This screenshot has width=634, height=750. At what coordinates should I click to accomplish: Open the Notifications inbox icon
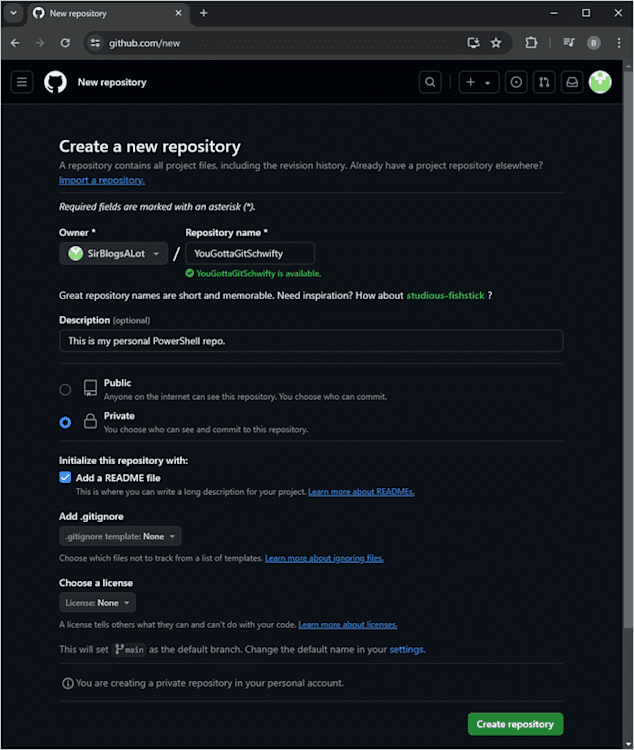tap(572, 82)
